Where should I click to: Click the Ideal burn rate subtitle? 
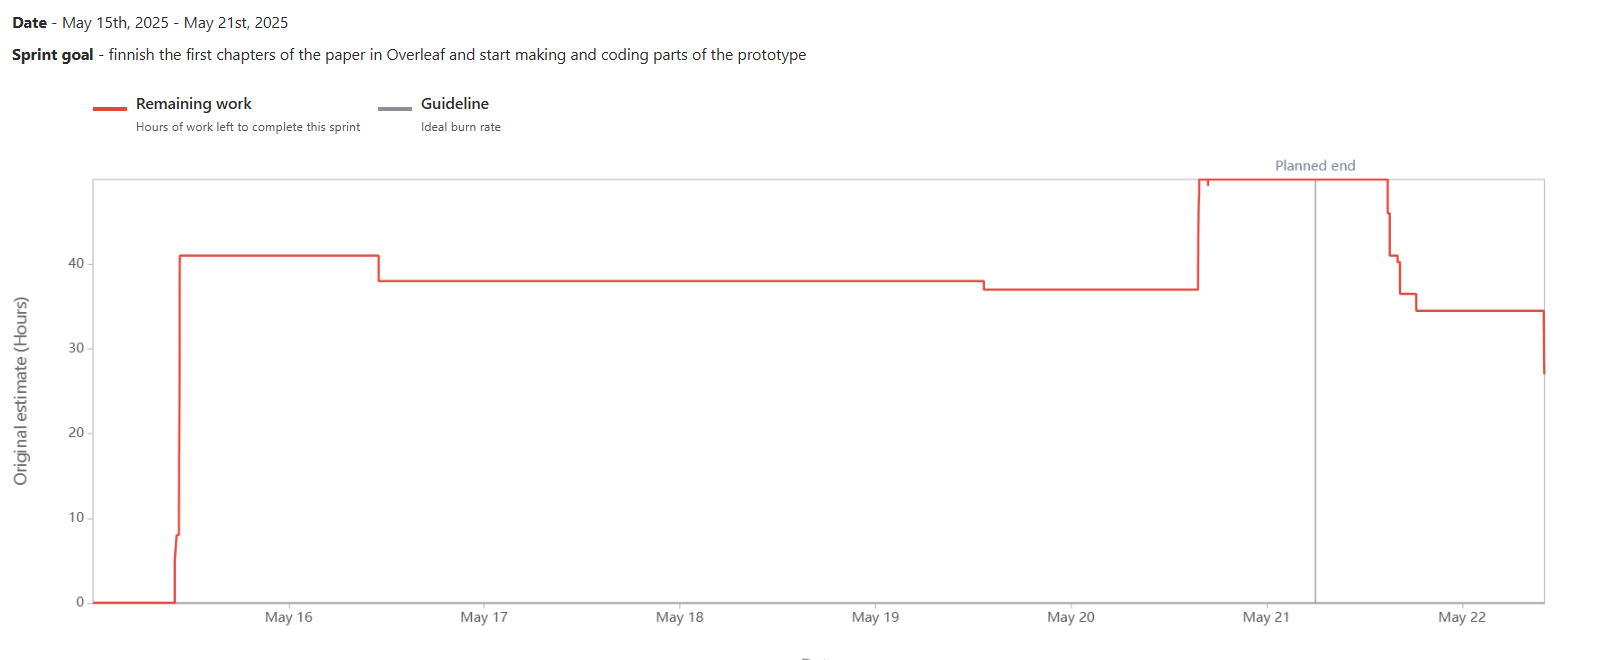[x=461, y=127]
